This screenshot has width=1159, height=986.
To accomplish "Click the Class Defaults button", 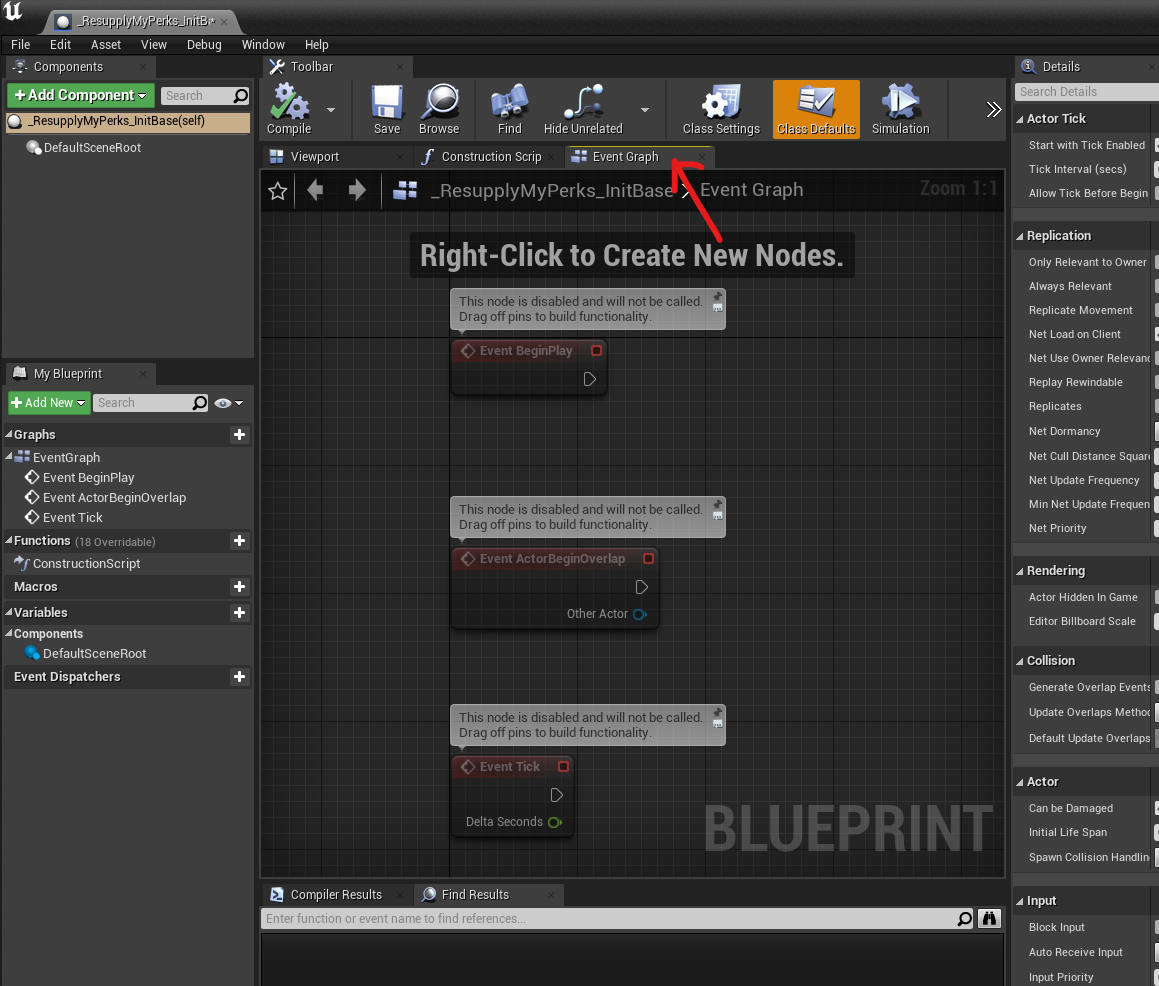I will click(816, 109).
